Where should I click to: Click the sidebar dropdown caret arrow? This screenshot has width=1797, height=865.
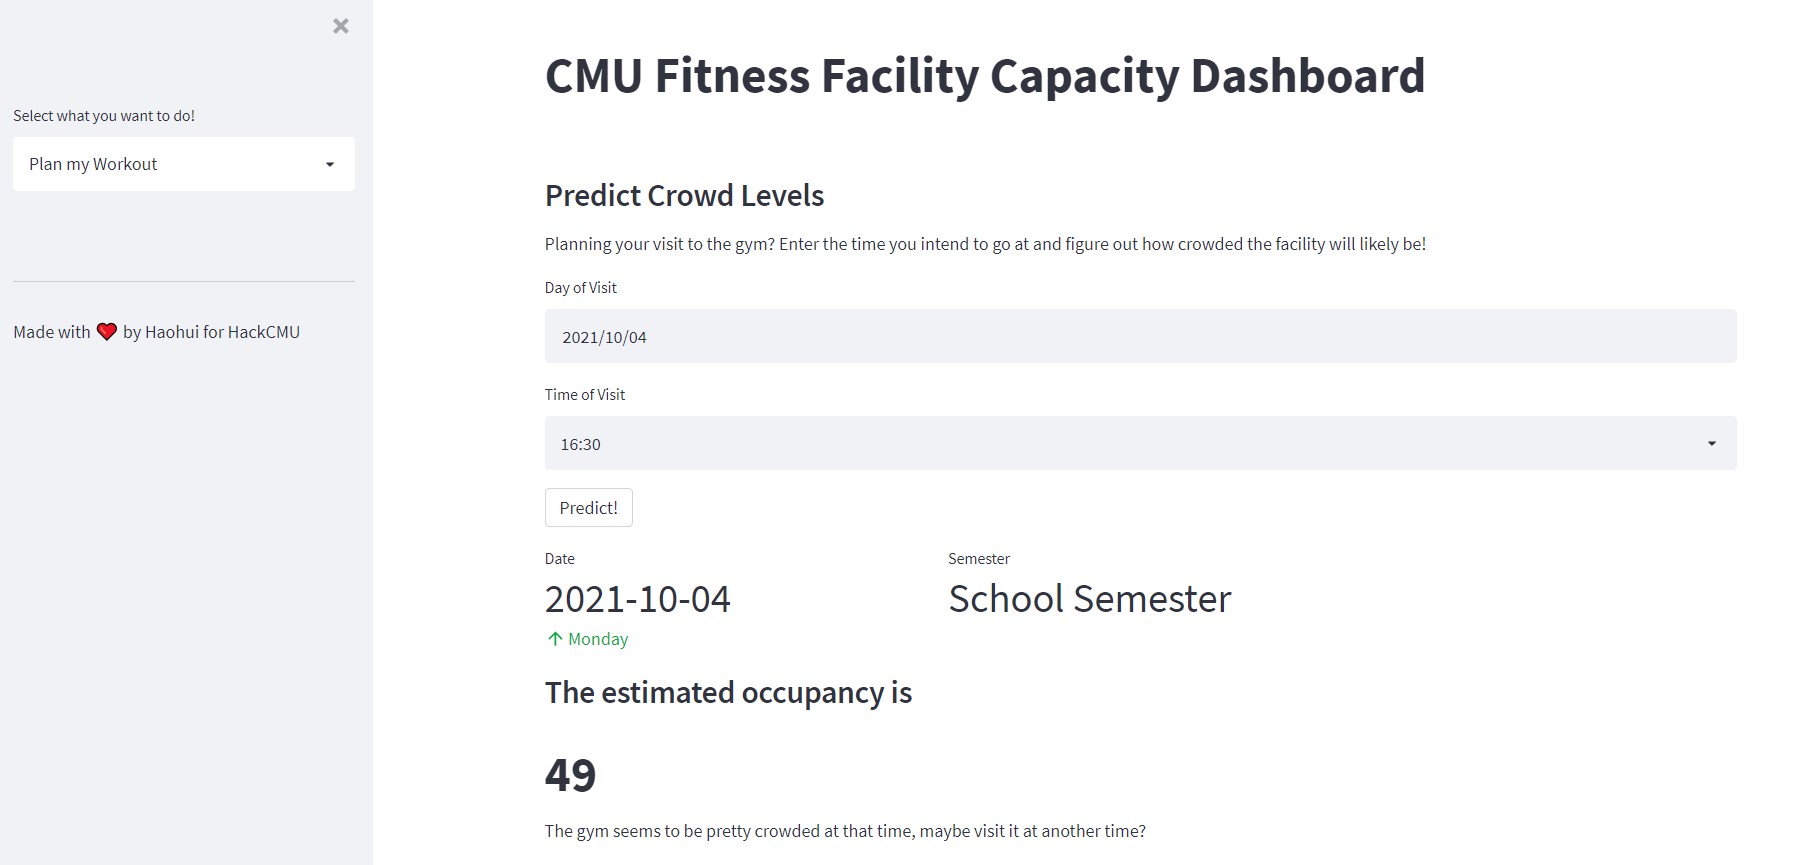coord(330,164)
